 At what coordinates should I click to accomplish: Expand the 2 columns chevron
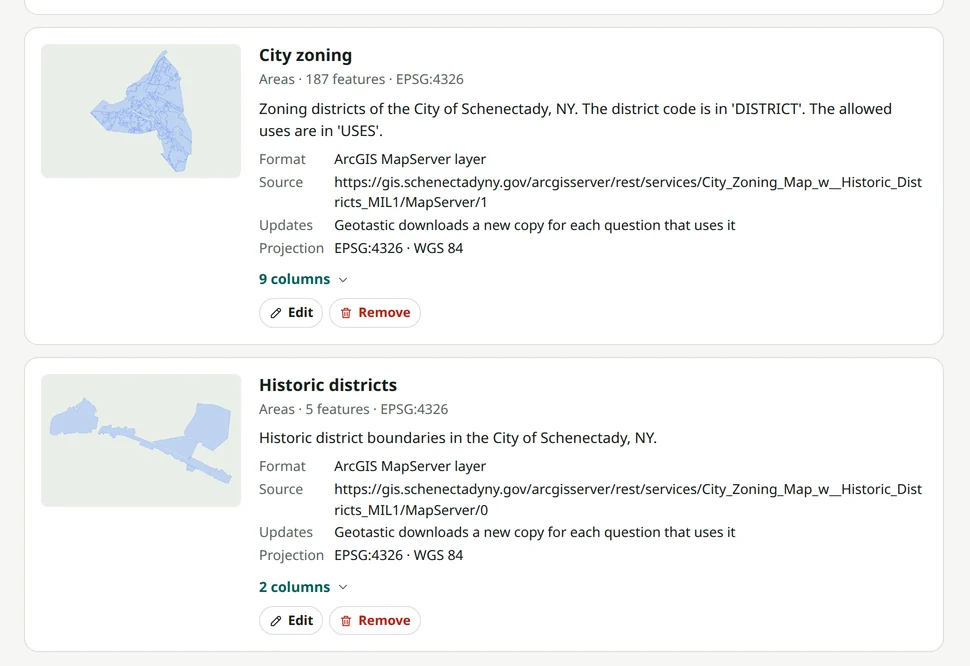(x=343, y=587)
